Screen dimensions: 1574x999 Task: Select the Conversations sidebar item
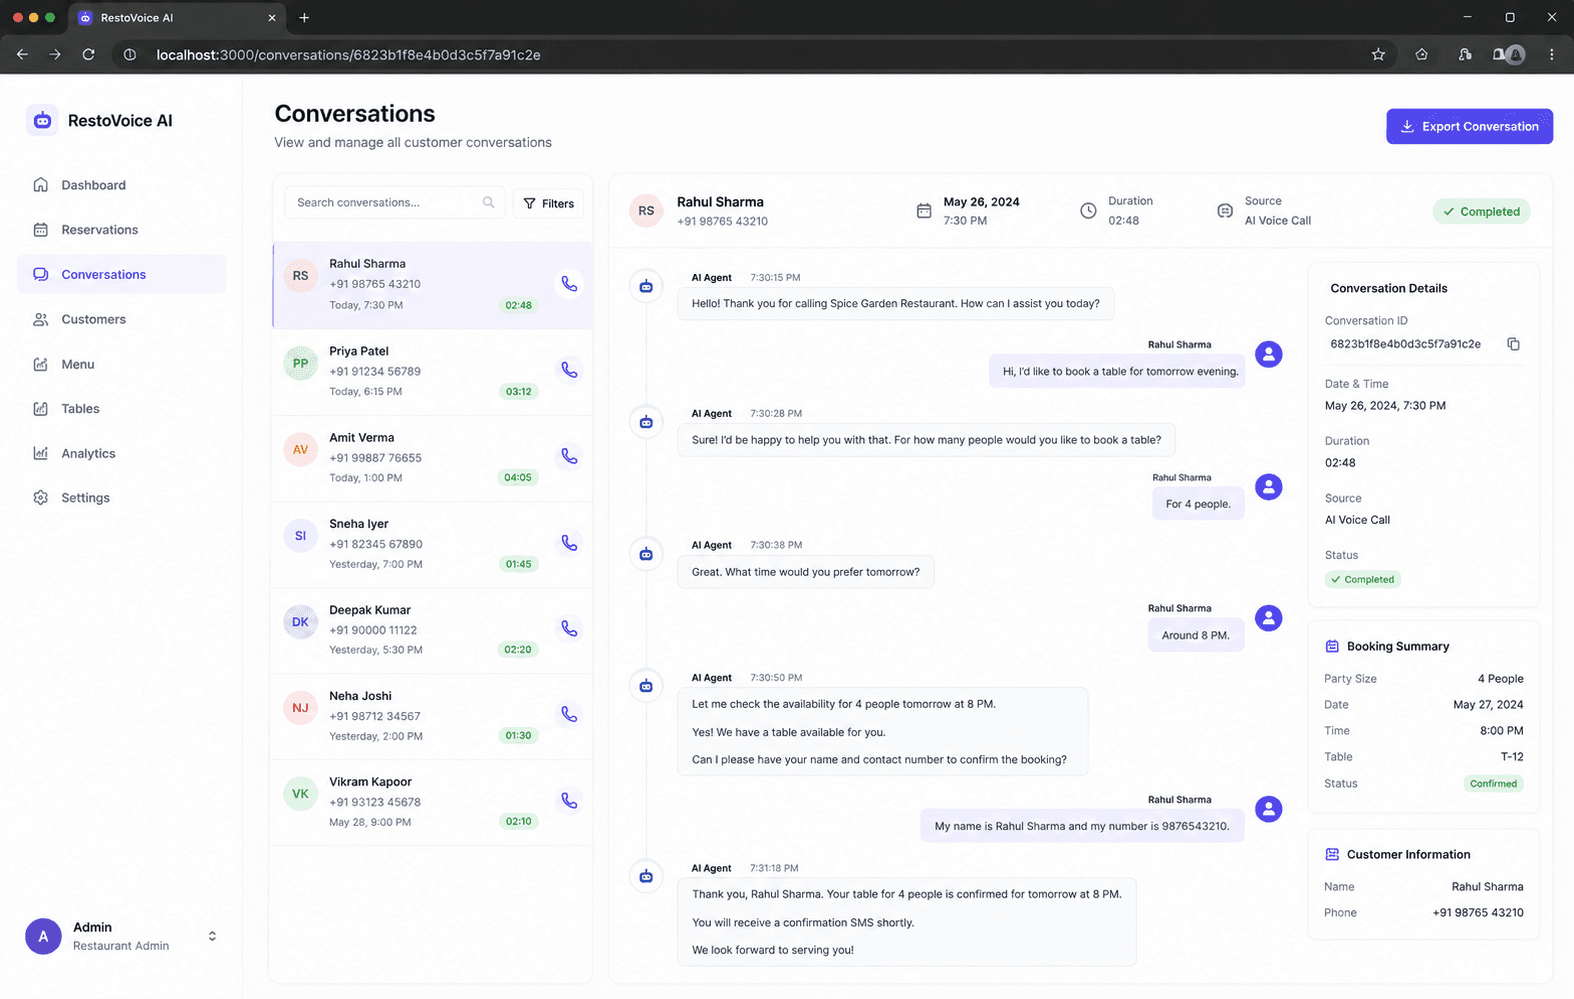(121, 274)
